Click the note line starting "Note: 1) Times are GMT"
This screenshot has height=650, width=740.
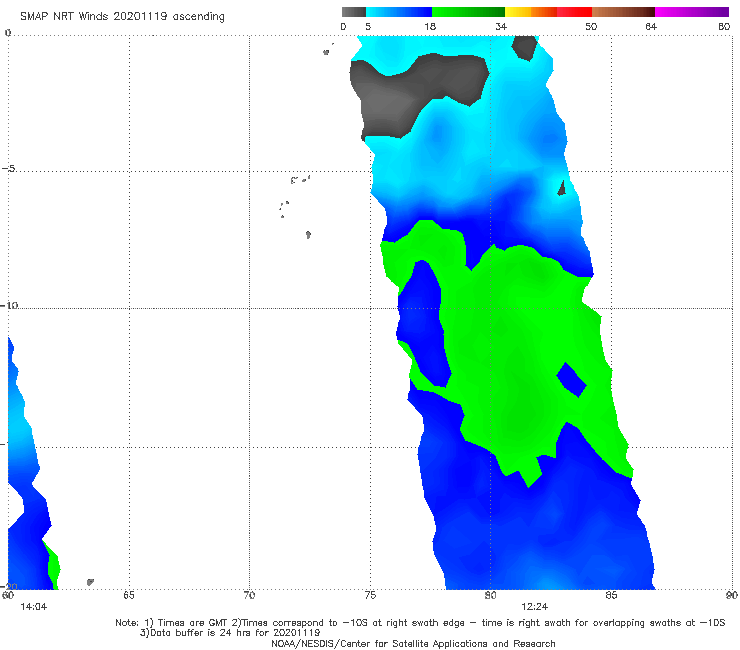pyautogui.click(x=420, y=623)
